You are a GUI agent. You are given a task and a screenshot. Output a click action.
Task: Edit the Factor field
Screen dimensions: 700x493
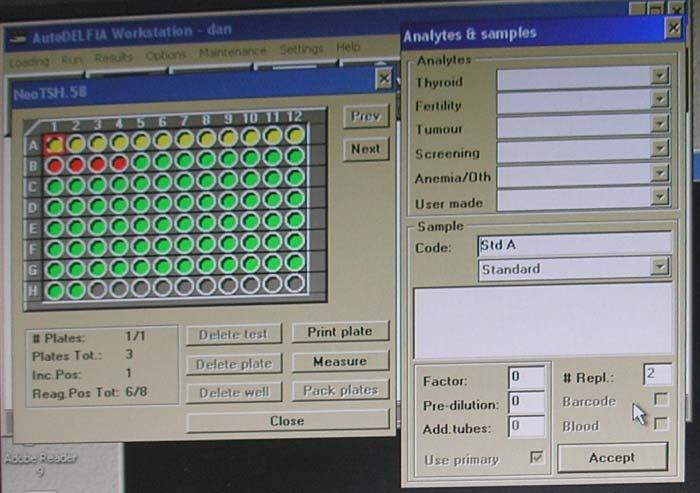click(x=527, y=377)
